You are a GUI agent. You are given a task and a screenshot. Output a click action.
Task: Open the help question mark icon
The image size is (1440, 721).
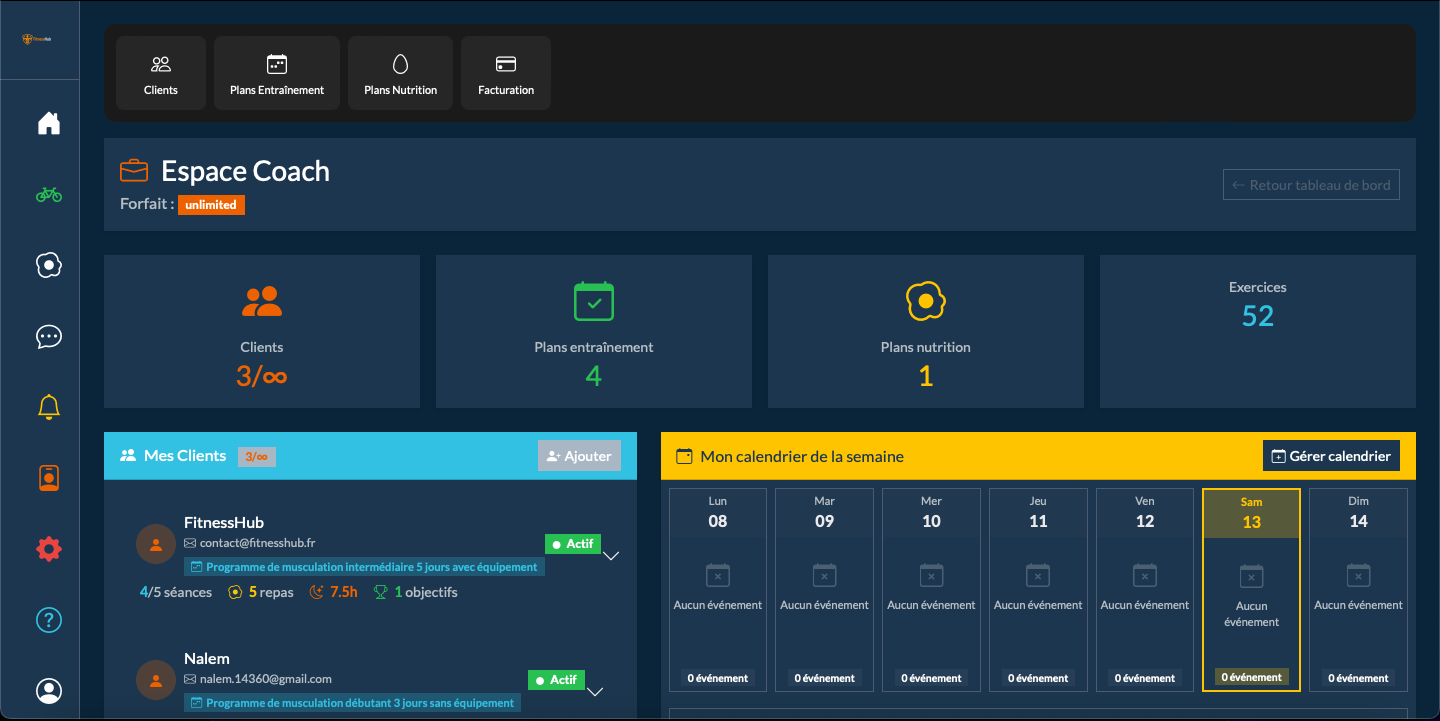(x=48, y=620)
